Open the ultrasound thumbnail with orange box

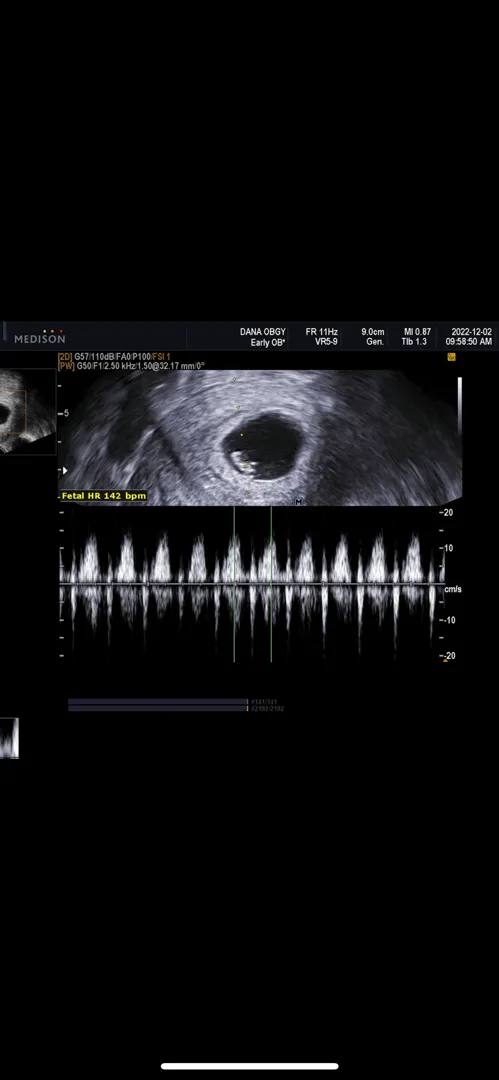point(28,411)
